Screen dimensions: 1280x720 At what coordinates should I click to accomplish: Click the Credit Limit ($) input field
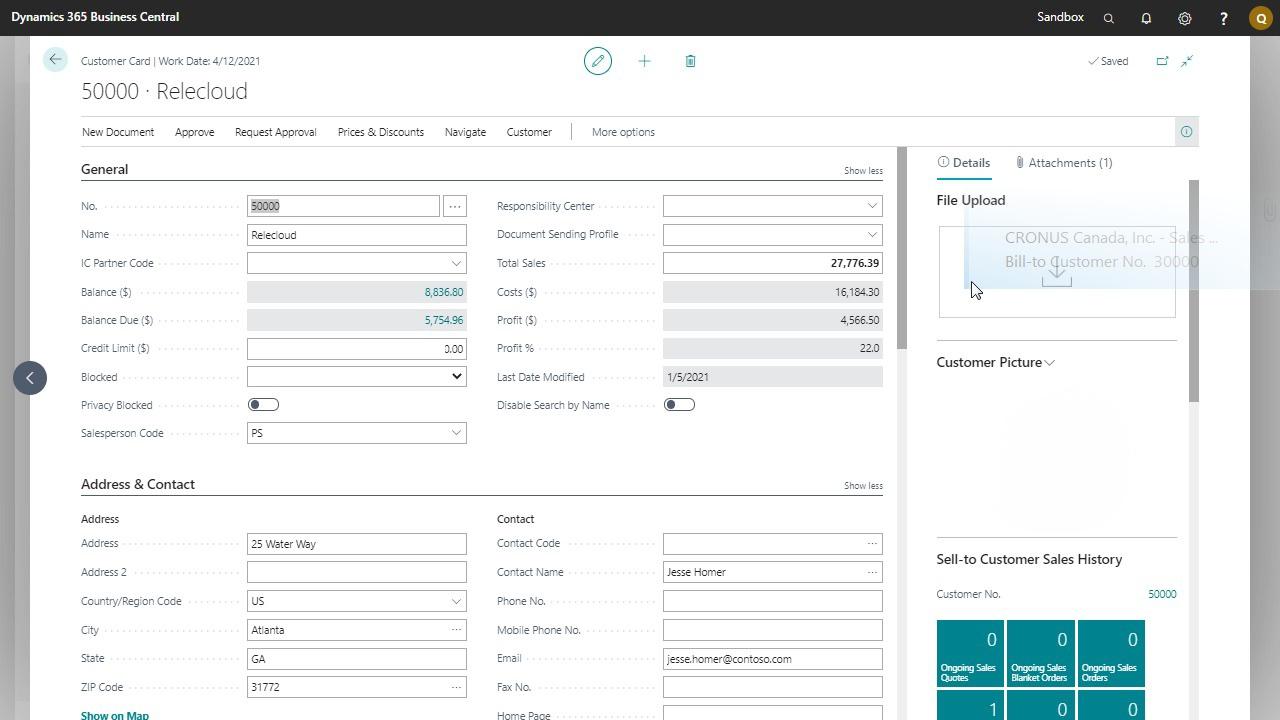tap(356, 349)
